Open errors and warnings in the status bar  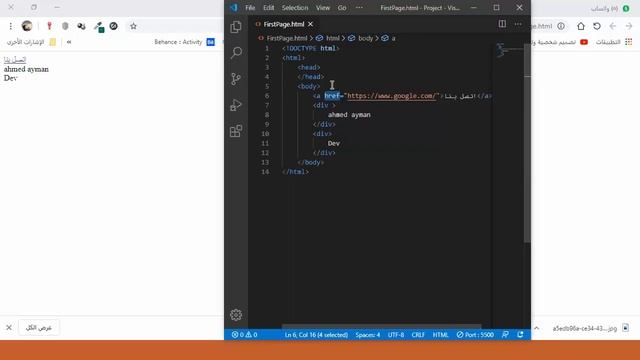(244, 335)
